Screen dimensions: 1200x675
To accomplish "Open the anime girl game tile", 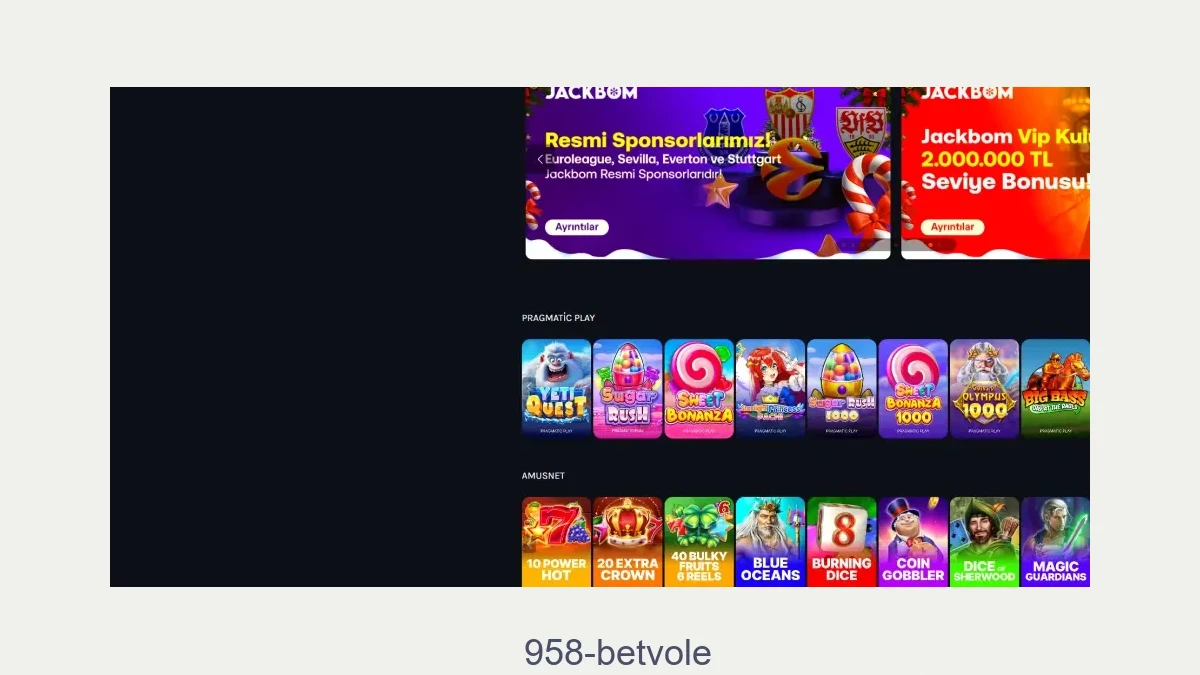I will [x=770, y=389].
